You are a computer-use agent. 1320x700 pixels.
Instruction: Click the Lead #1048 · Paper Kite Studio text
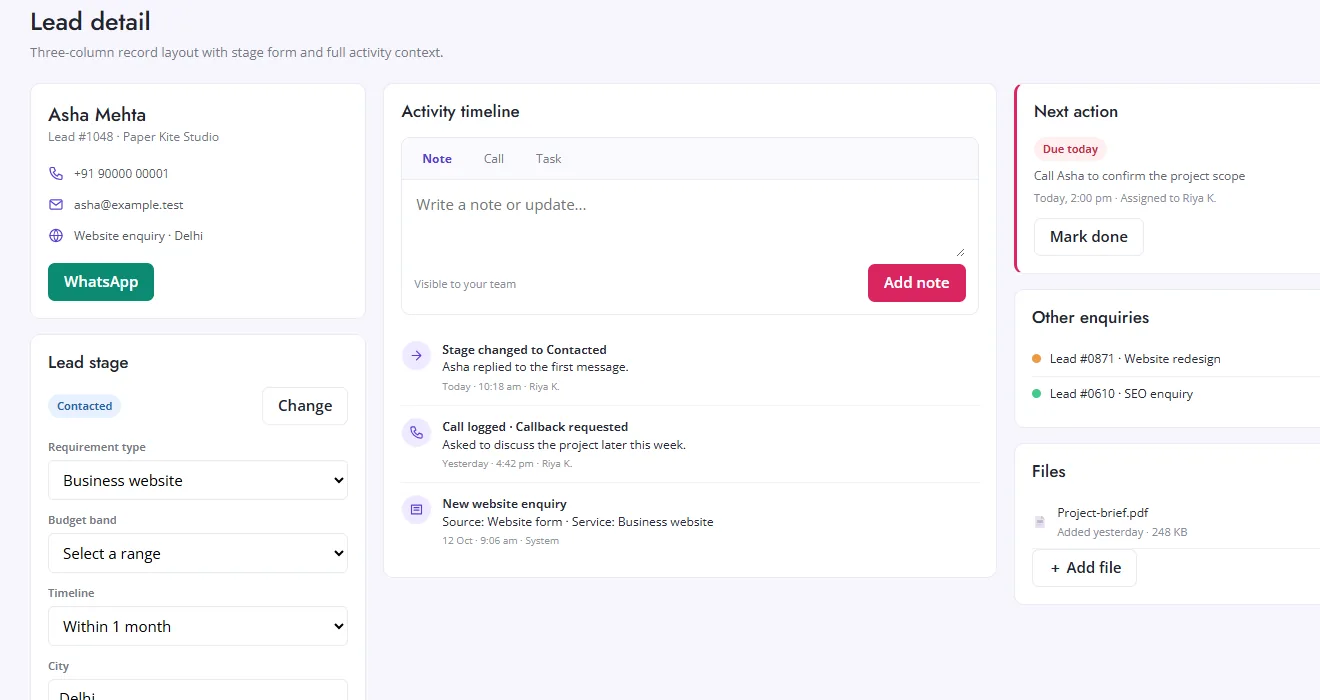tap(134, 137)
